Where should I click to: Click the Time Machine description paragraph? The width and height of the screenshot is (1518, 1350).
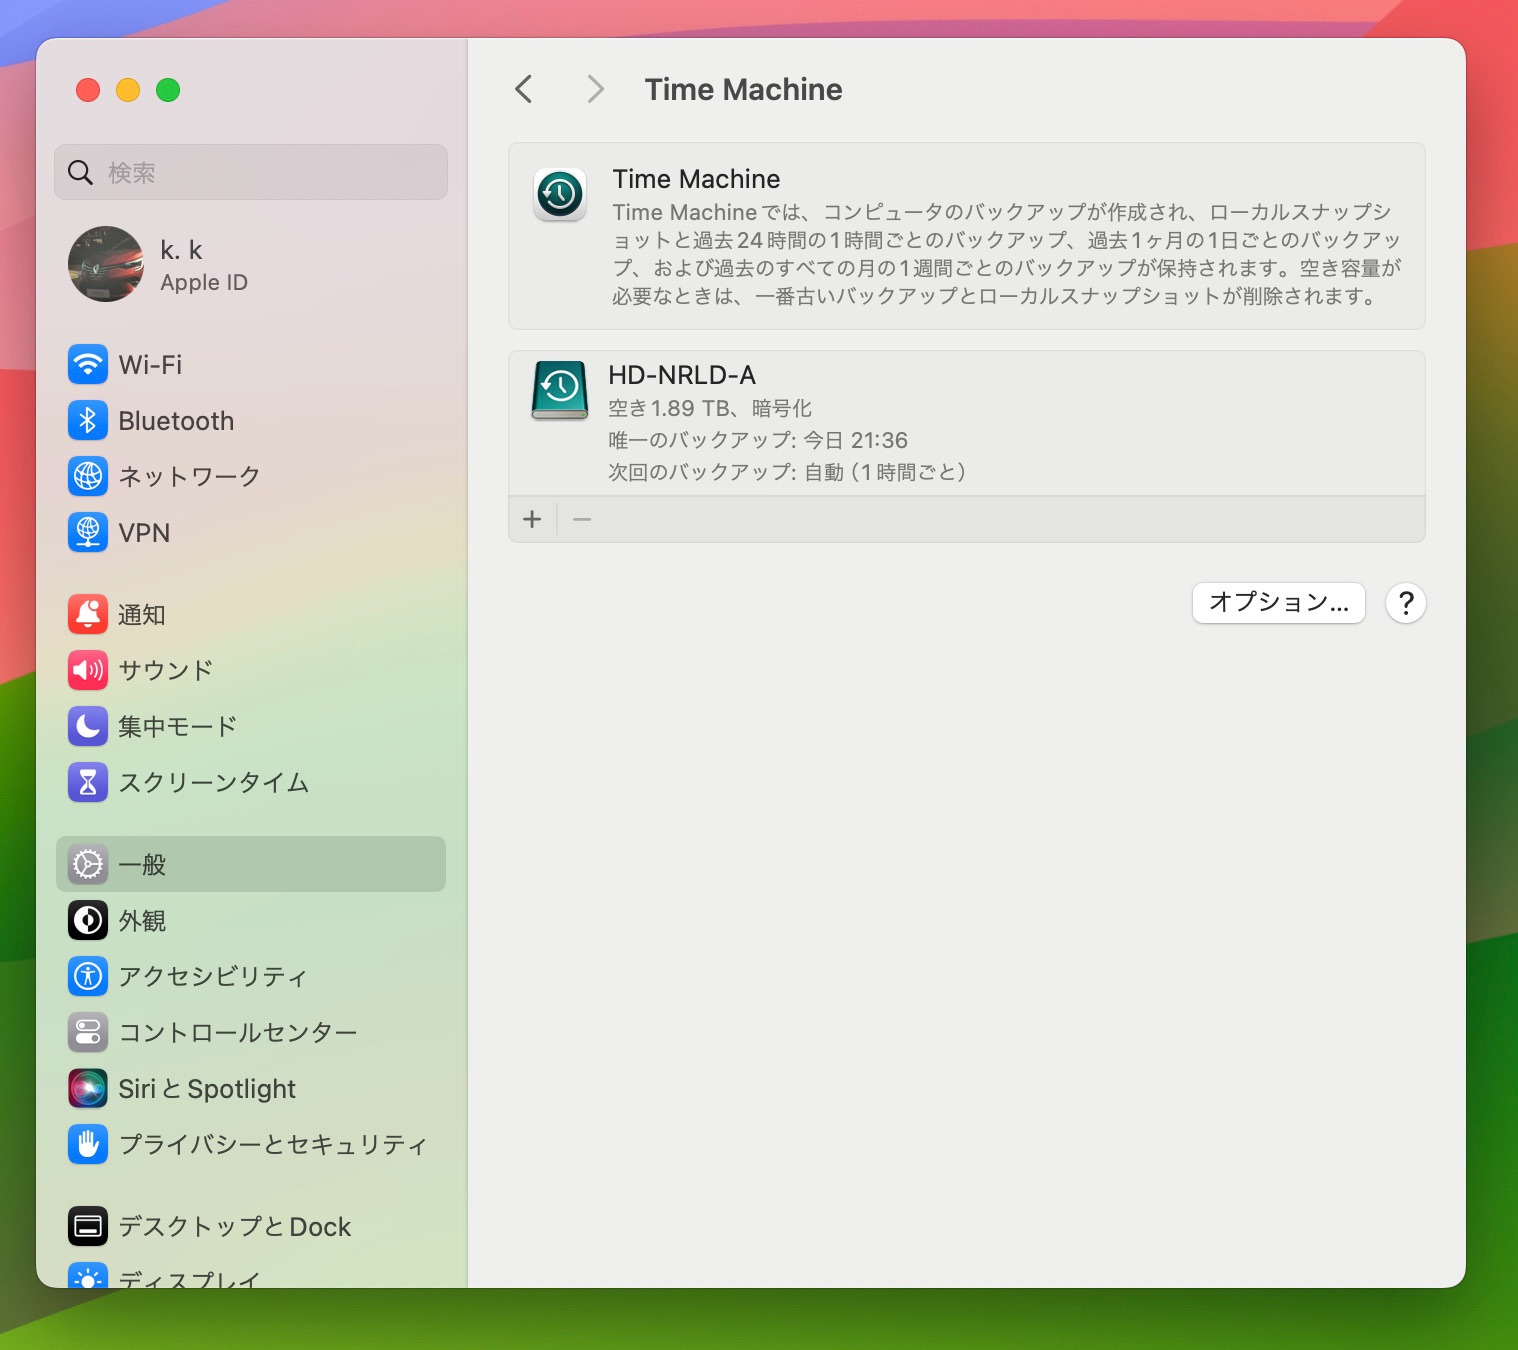[x=1007, y=254]
